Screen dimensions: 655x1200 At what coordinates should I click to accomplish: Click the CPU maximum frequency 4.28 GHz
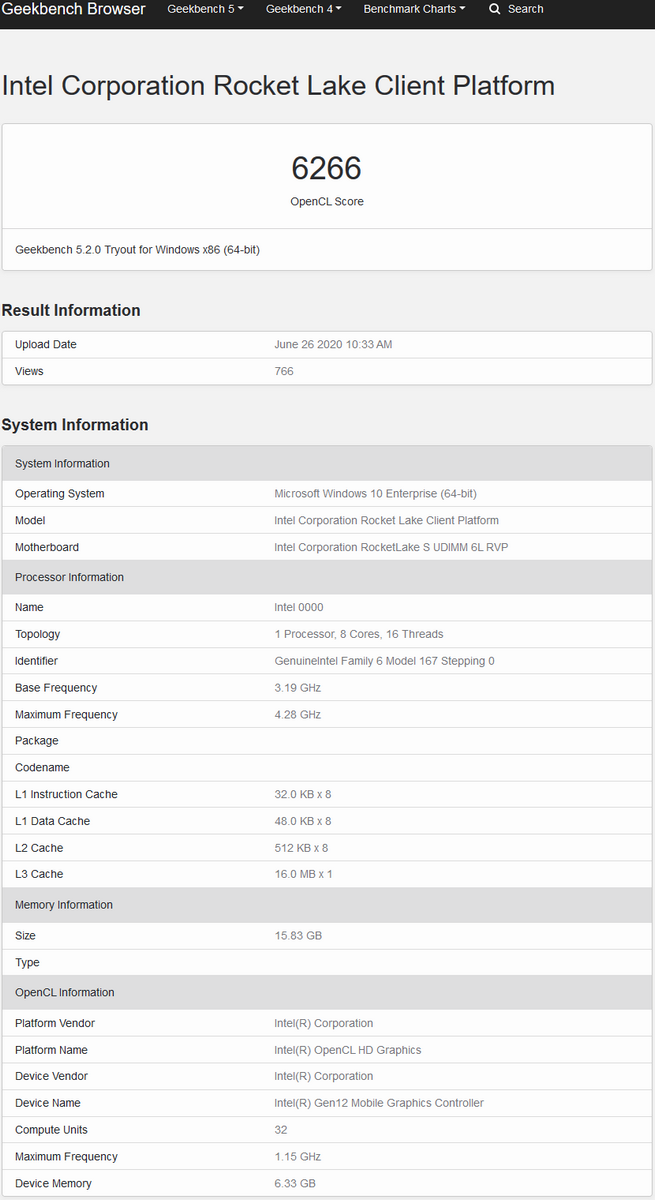coord(297,715)
